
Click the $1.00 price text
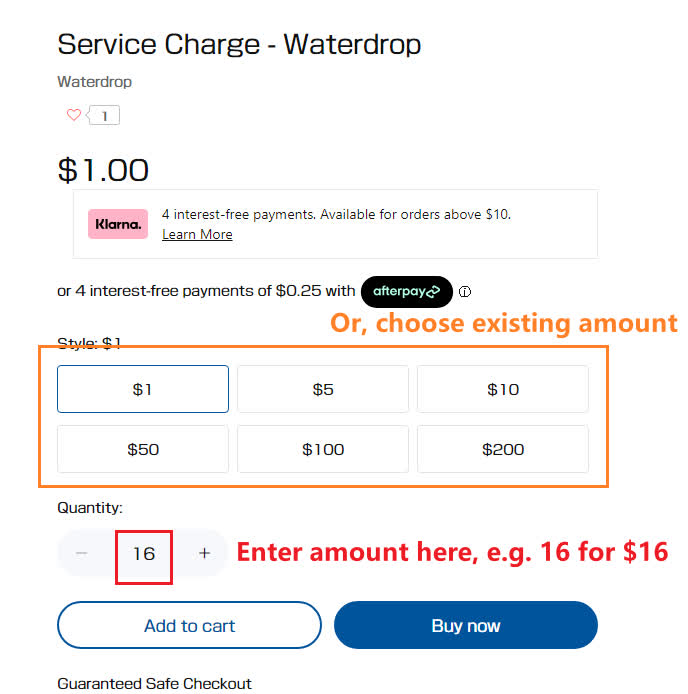tap(103, 169)
